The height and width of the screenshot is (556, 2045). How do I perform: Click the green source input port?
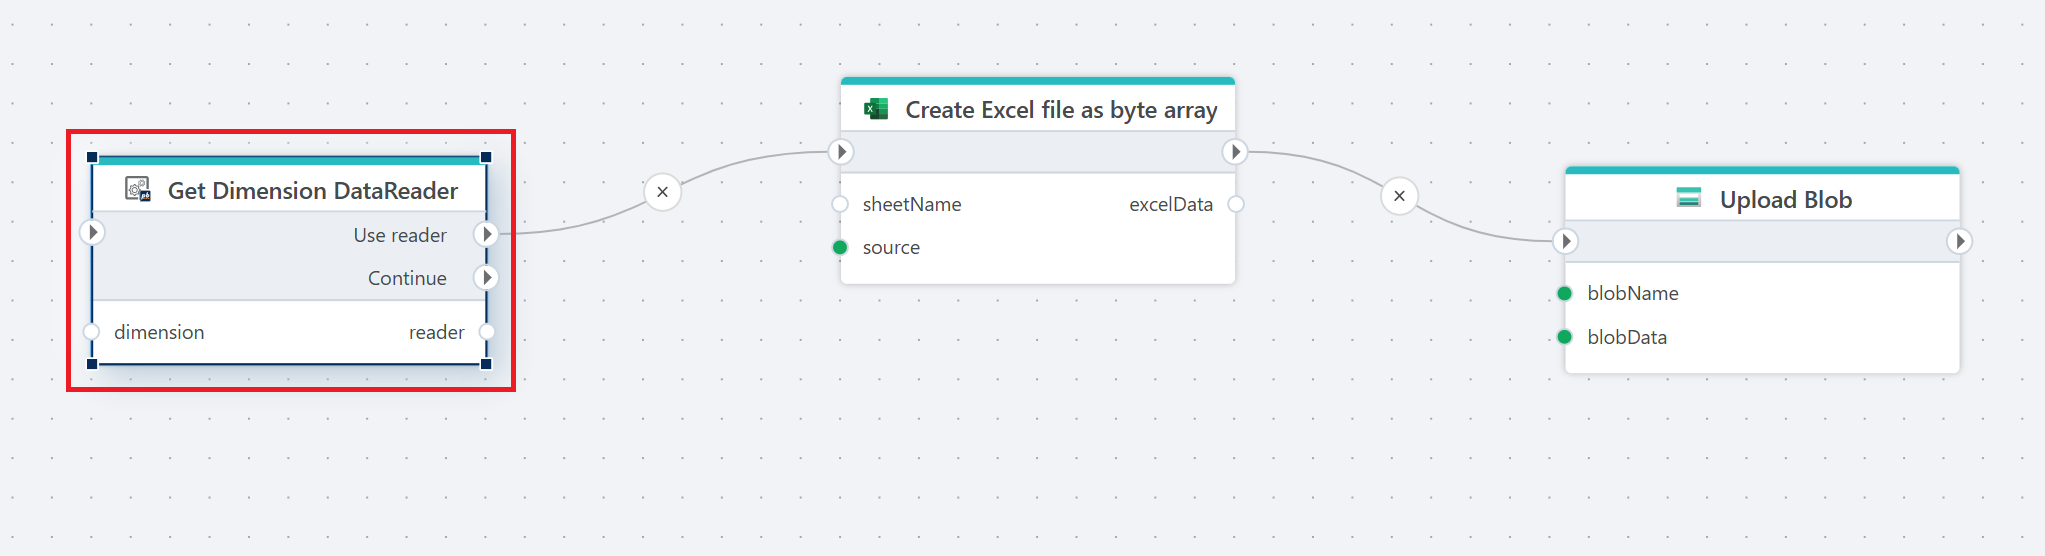click(x=840, y=247)
